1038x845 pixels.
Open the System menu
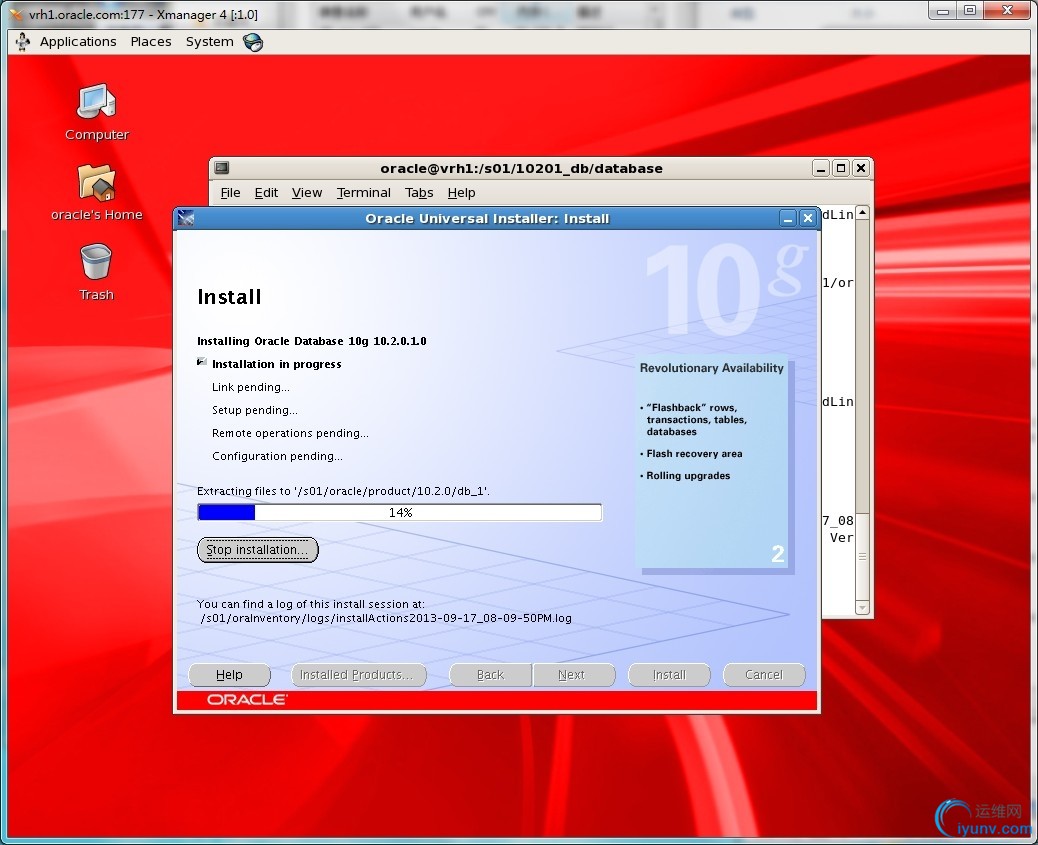pyautogui.click(x=209, y=42)
